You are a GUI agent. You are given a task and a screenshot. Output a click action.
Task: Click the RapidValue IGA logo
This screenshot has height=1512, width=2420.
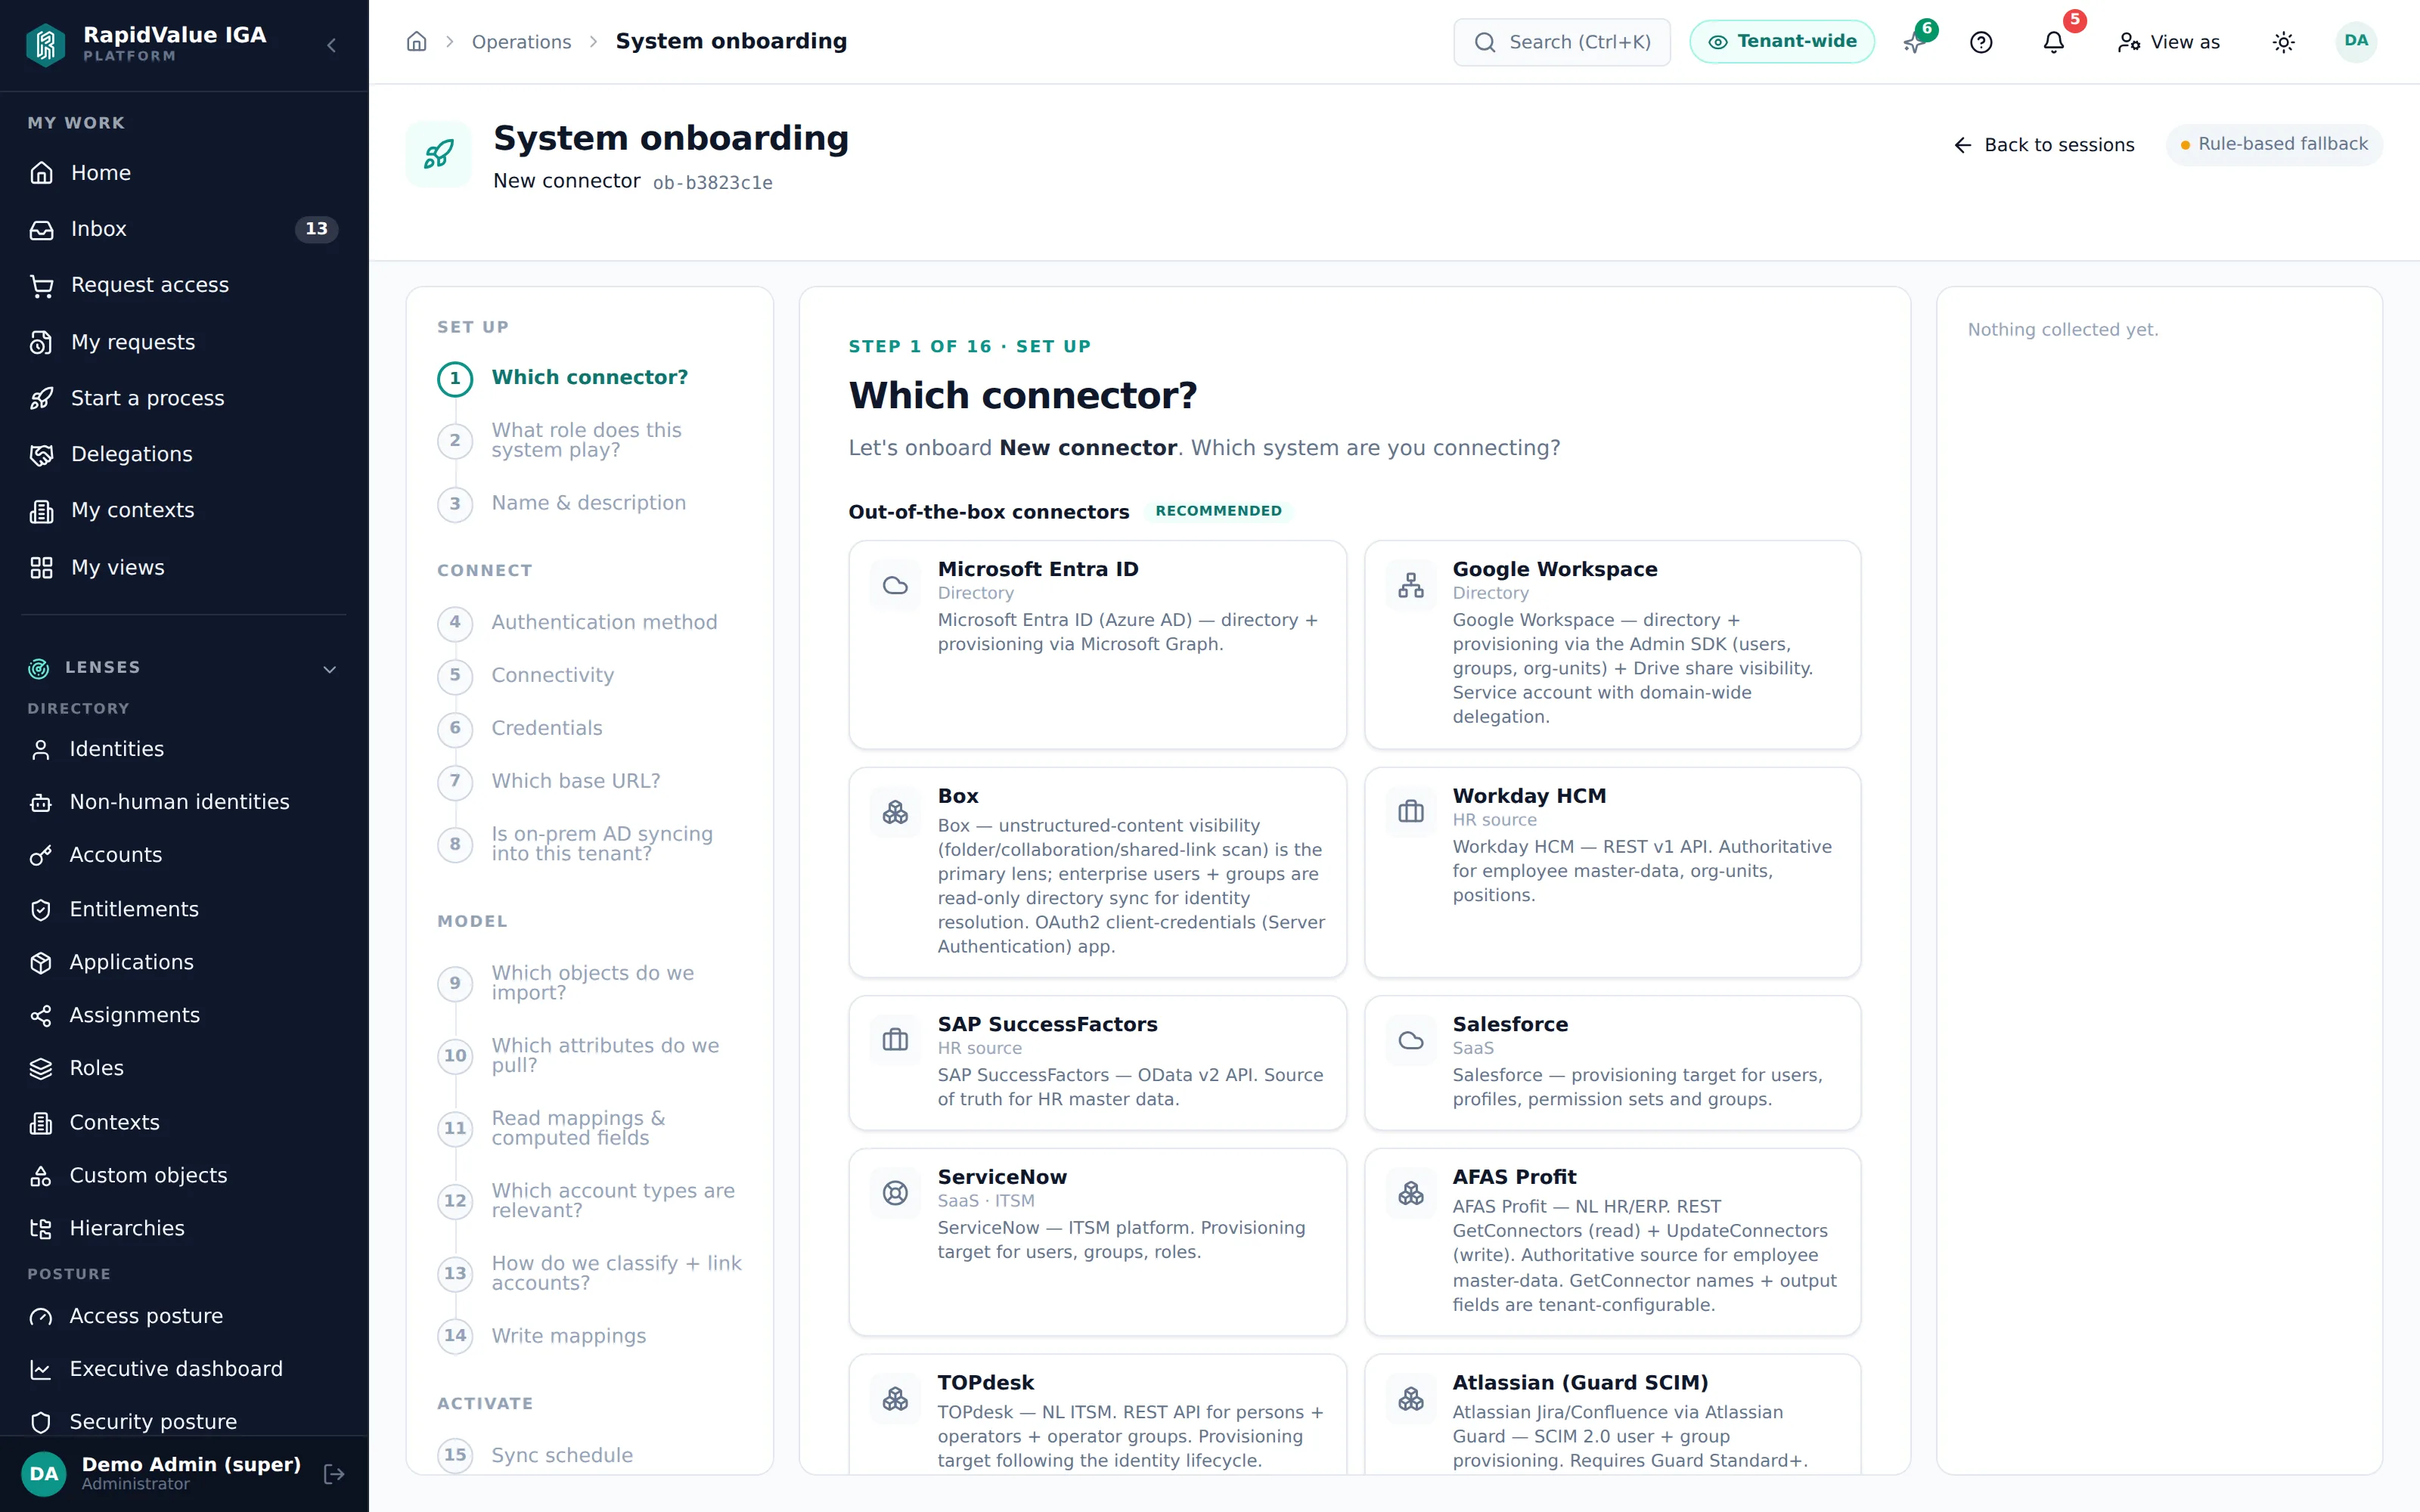coord(46,44)
